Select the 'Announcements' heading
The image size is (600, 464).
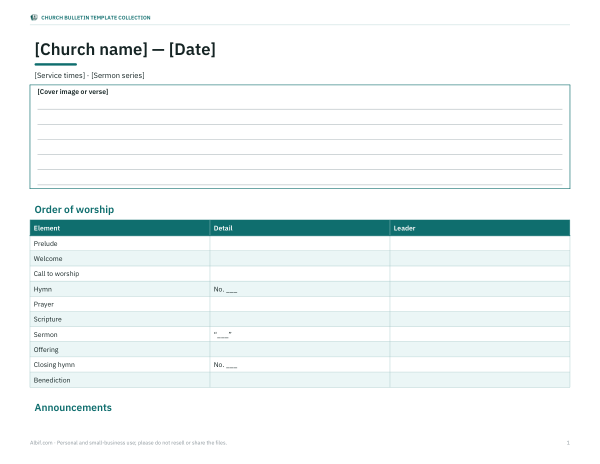(73, 408)
